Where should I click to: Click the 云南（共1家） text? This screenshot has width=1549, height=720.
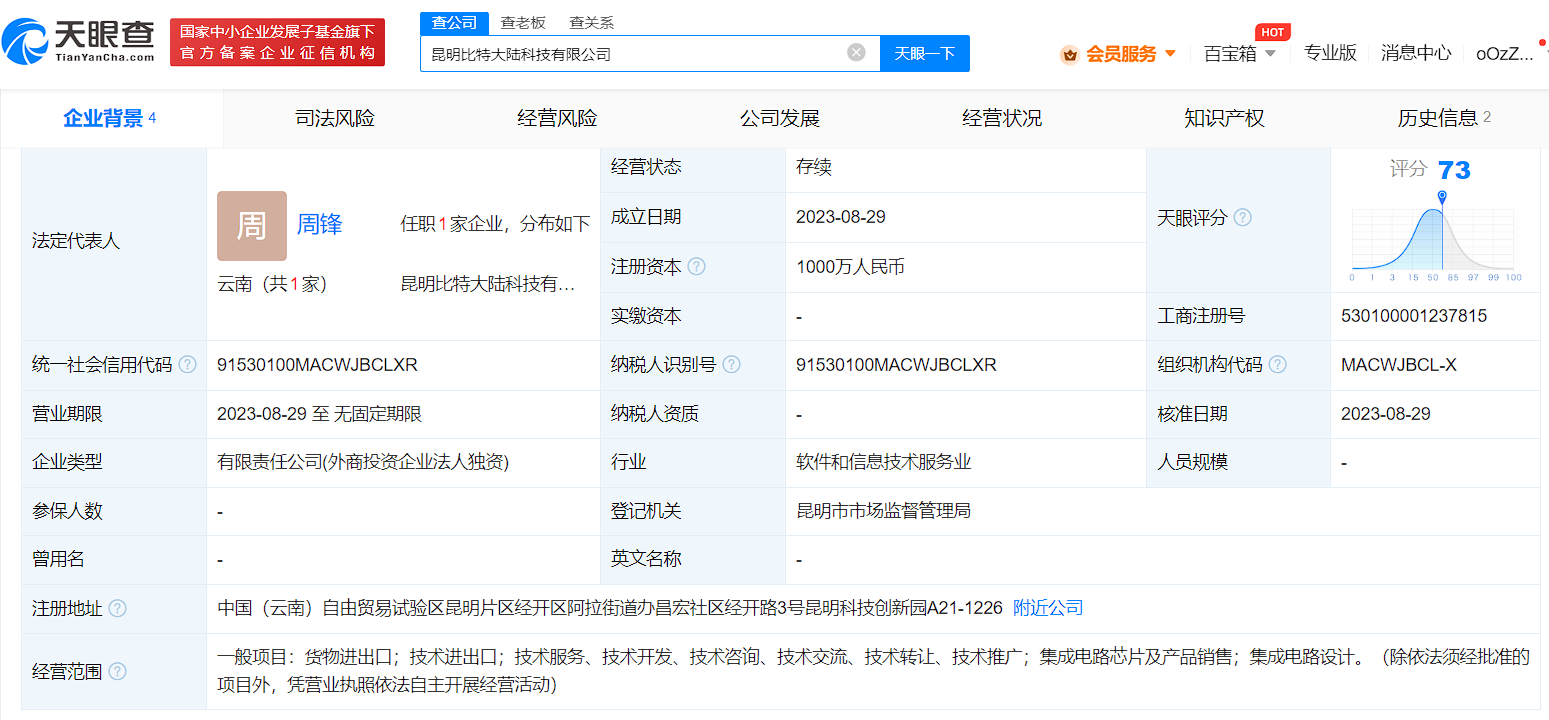272,284
